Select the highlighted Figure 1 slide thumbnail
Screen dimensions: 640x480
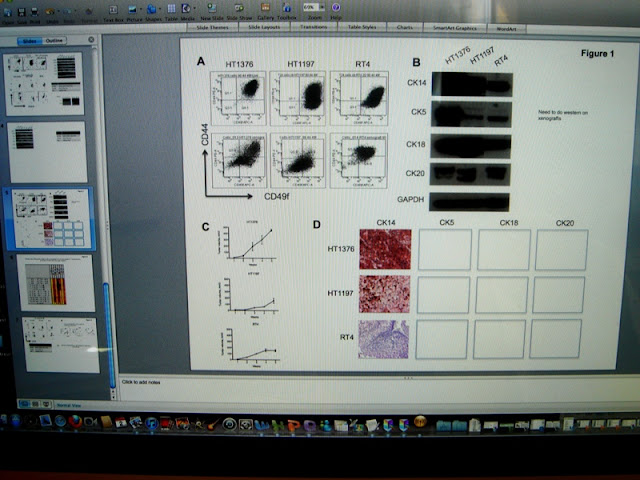(51, 218)
